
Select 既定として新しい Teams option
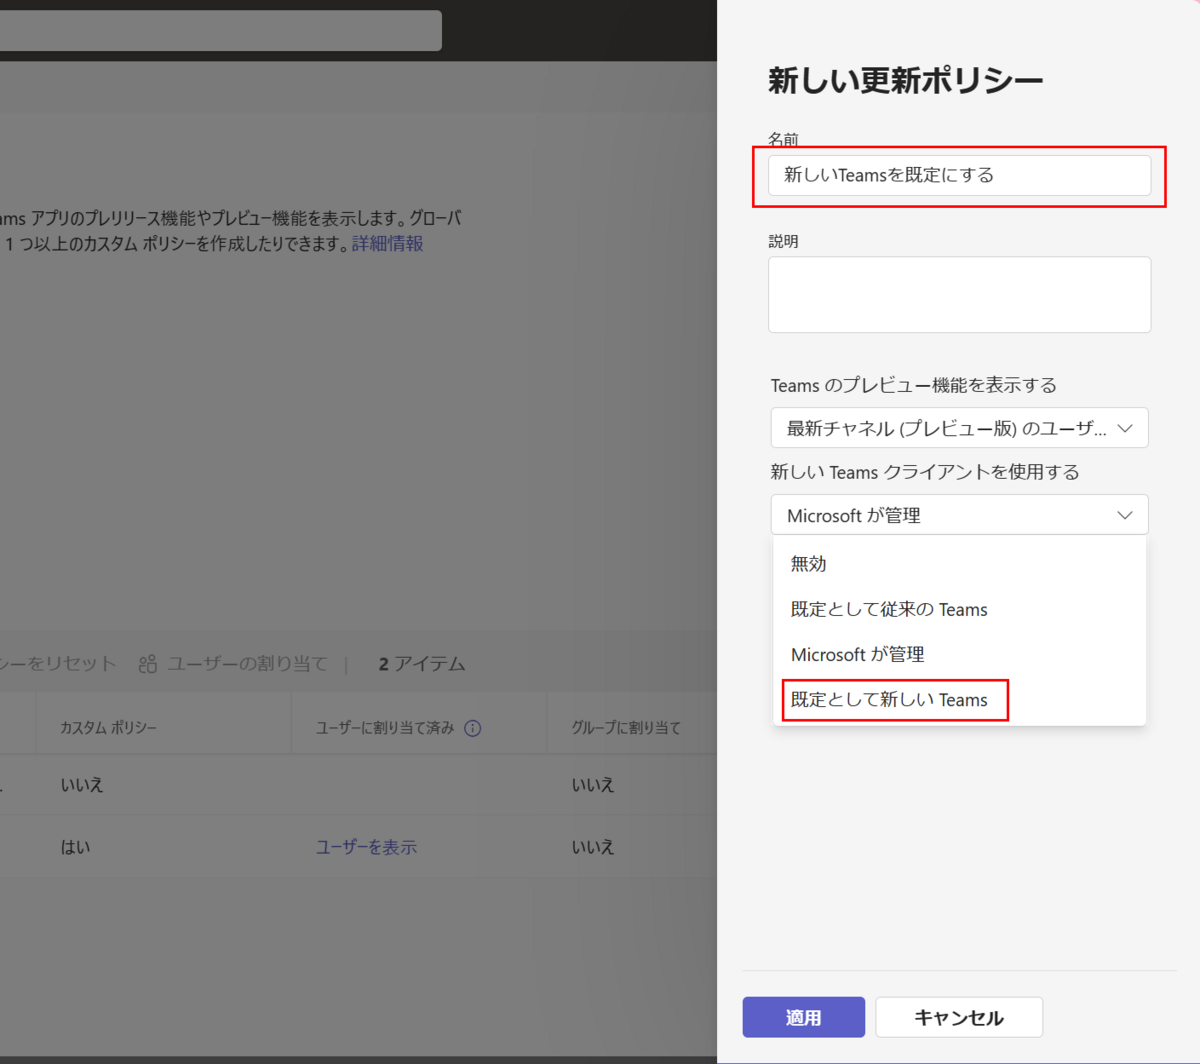click(x=959, y=700)
